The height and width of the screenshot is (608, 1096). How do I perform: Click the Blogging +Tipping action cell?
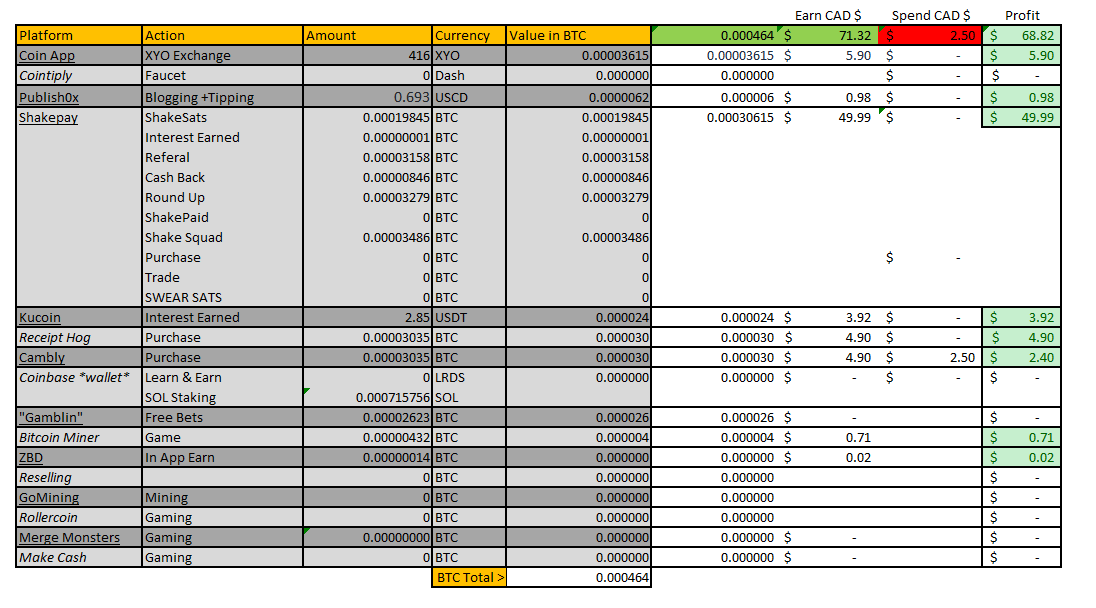tap(222, 98)
